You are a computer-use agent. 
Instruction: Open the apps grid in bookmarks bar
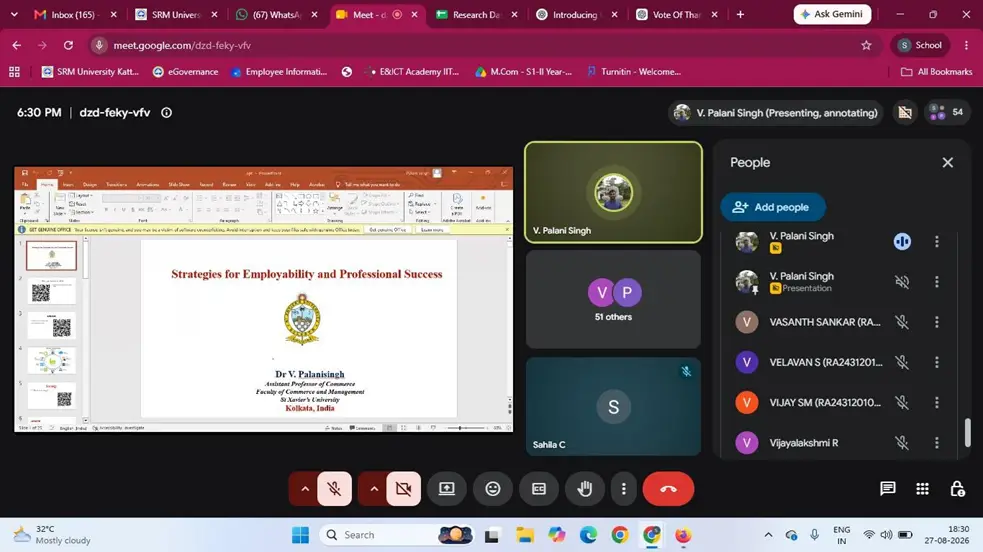14,72
